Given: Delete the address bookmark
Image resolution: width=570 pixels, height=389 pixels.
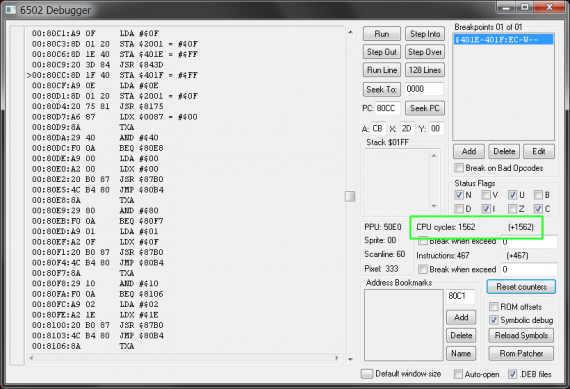Looking at the screenshot, I should [x=461, y=336].
